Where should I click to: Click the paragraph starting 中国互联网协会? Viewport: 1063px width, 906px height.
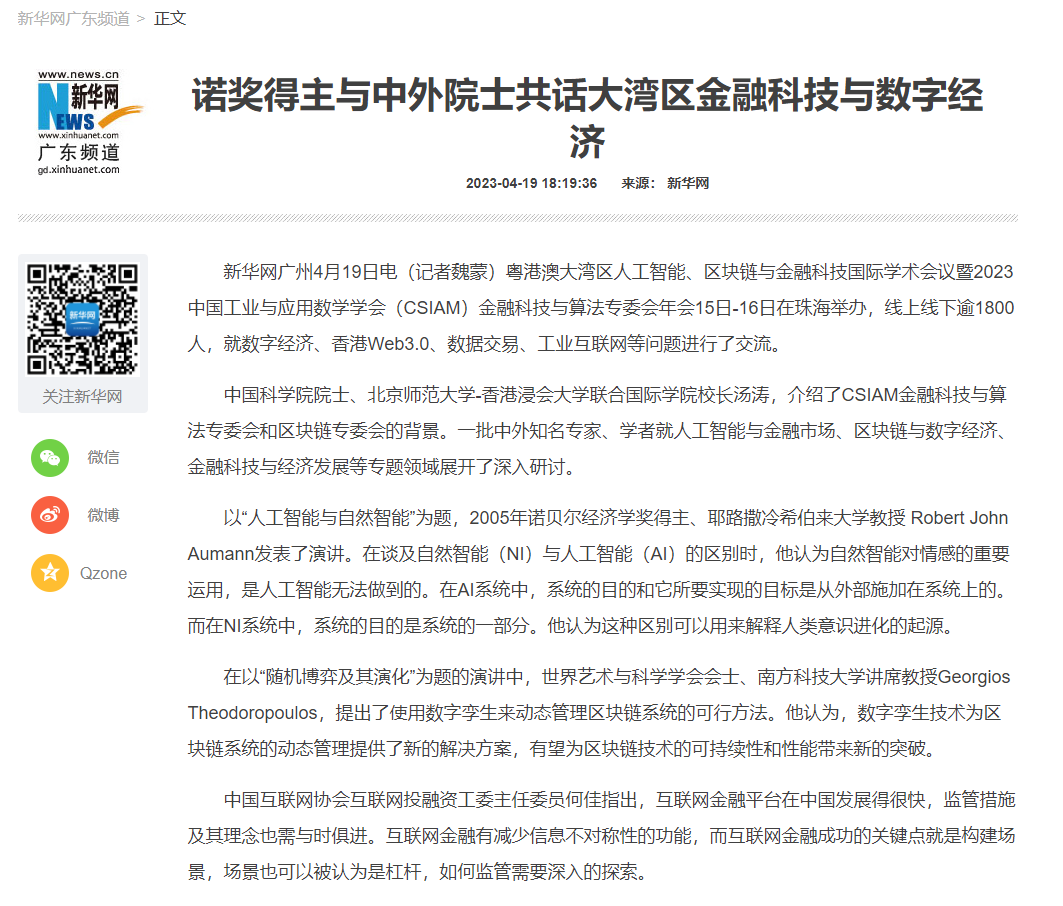600,835
